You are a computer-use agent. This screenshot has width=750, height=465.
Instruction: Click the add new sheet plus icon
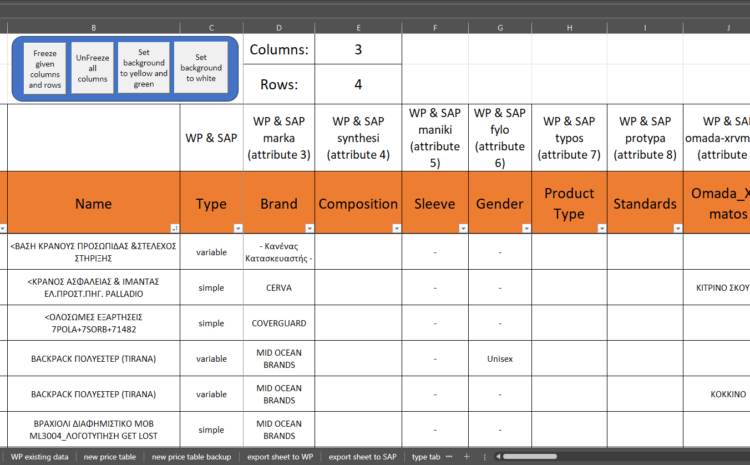click(x=466, y=456)
